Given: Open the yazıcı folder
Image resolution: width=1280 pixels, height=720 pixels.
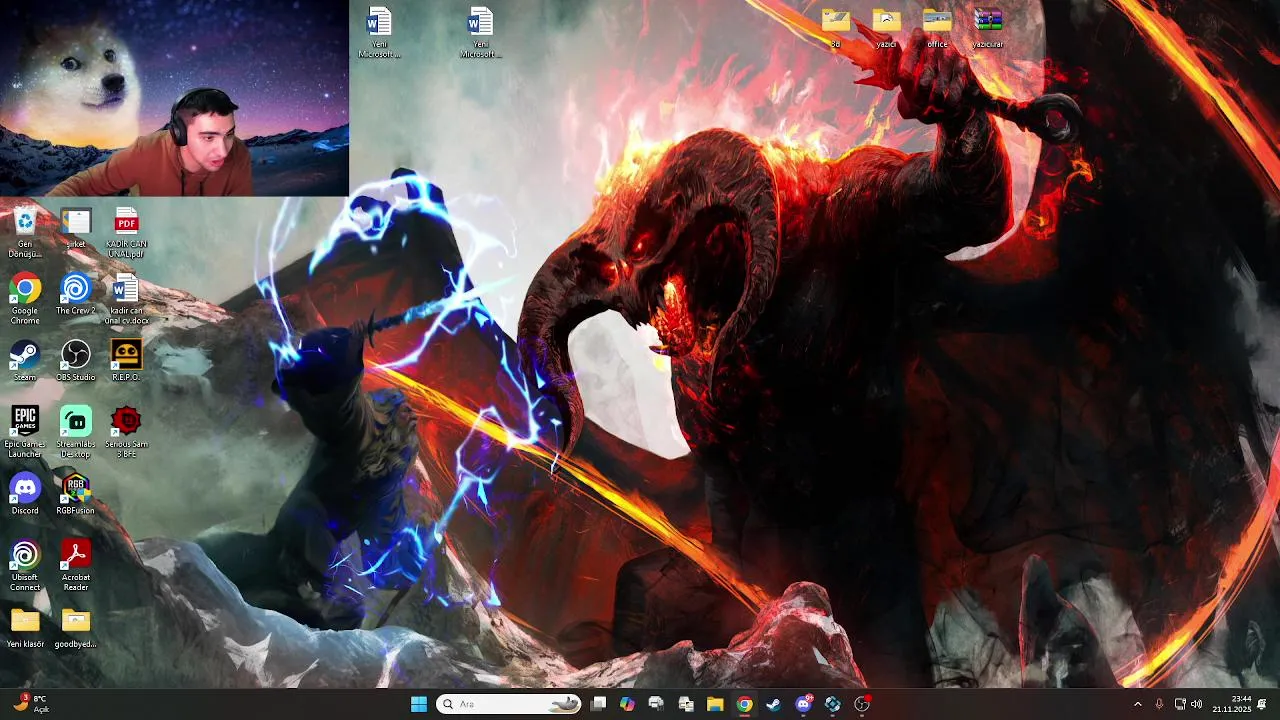Looking at the screenshot, I should point(886,28).
